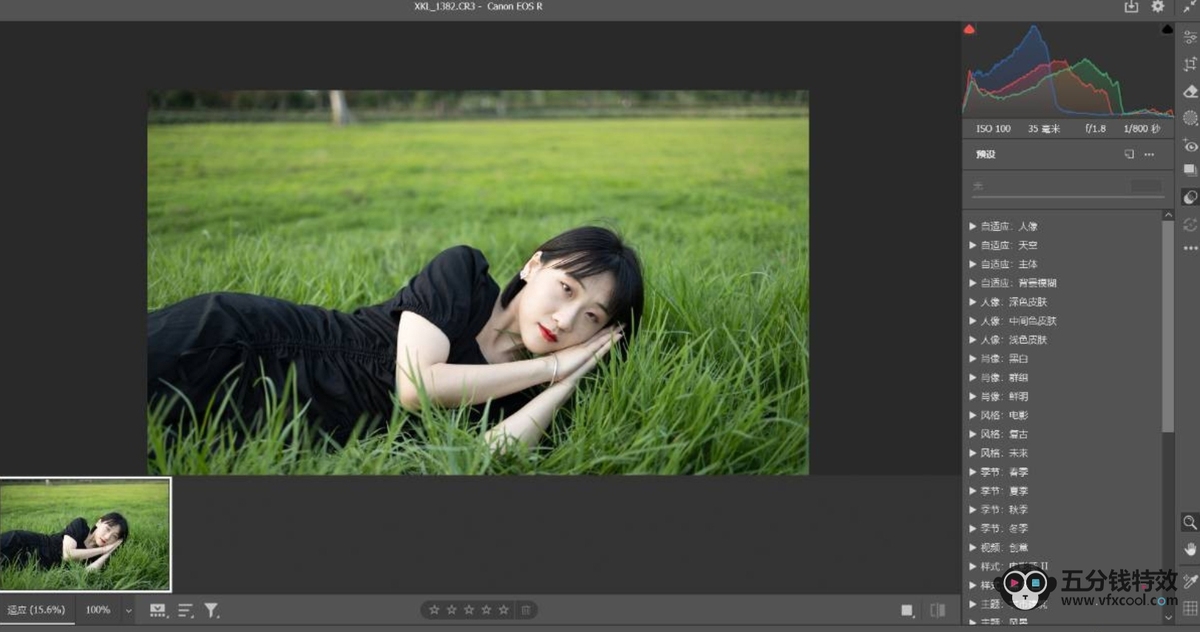Set rating to three stars
The image size is (1200, 632).
[469, 609]
